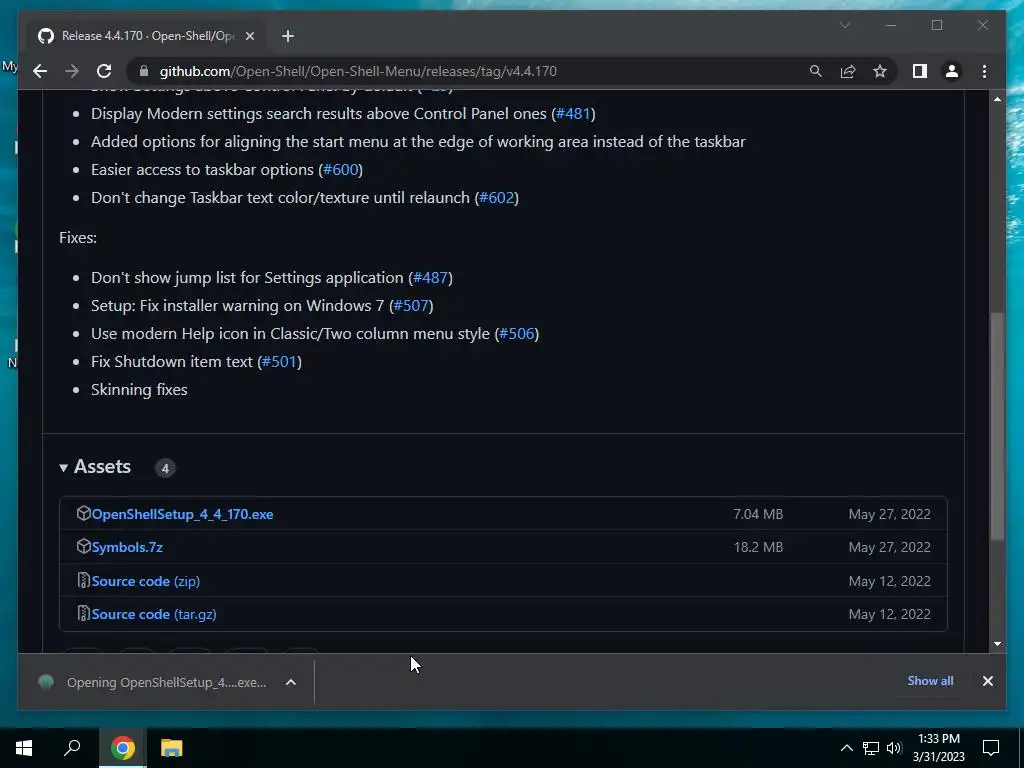Open issue link #507
The width and height of the screenshot is (1024, 768).
point(411,306)
